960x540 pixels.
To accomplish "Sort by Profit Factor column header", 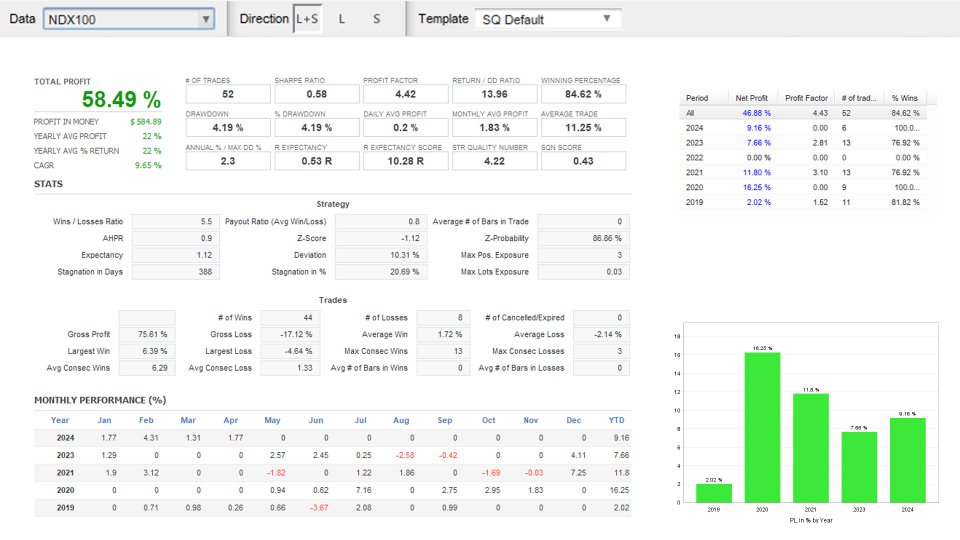I will pyautogui.click(x=806, y=98).
